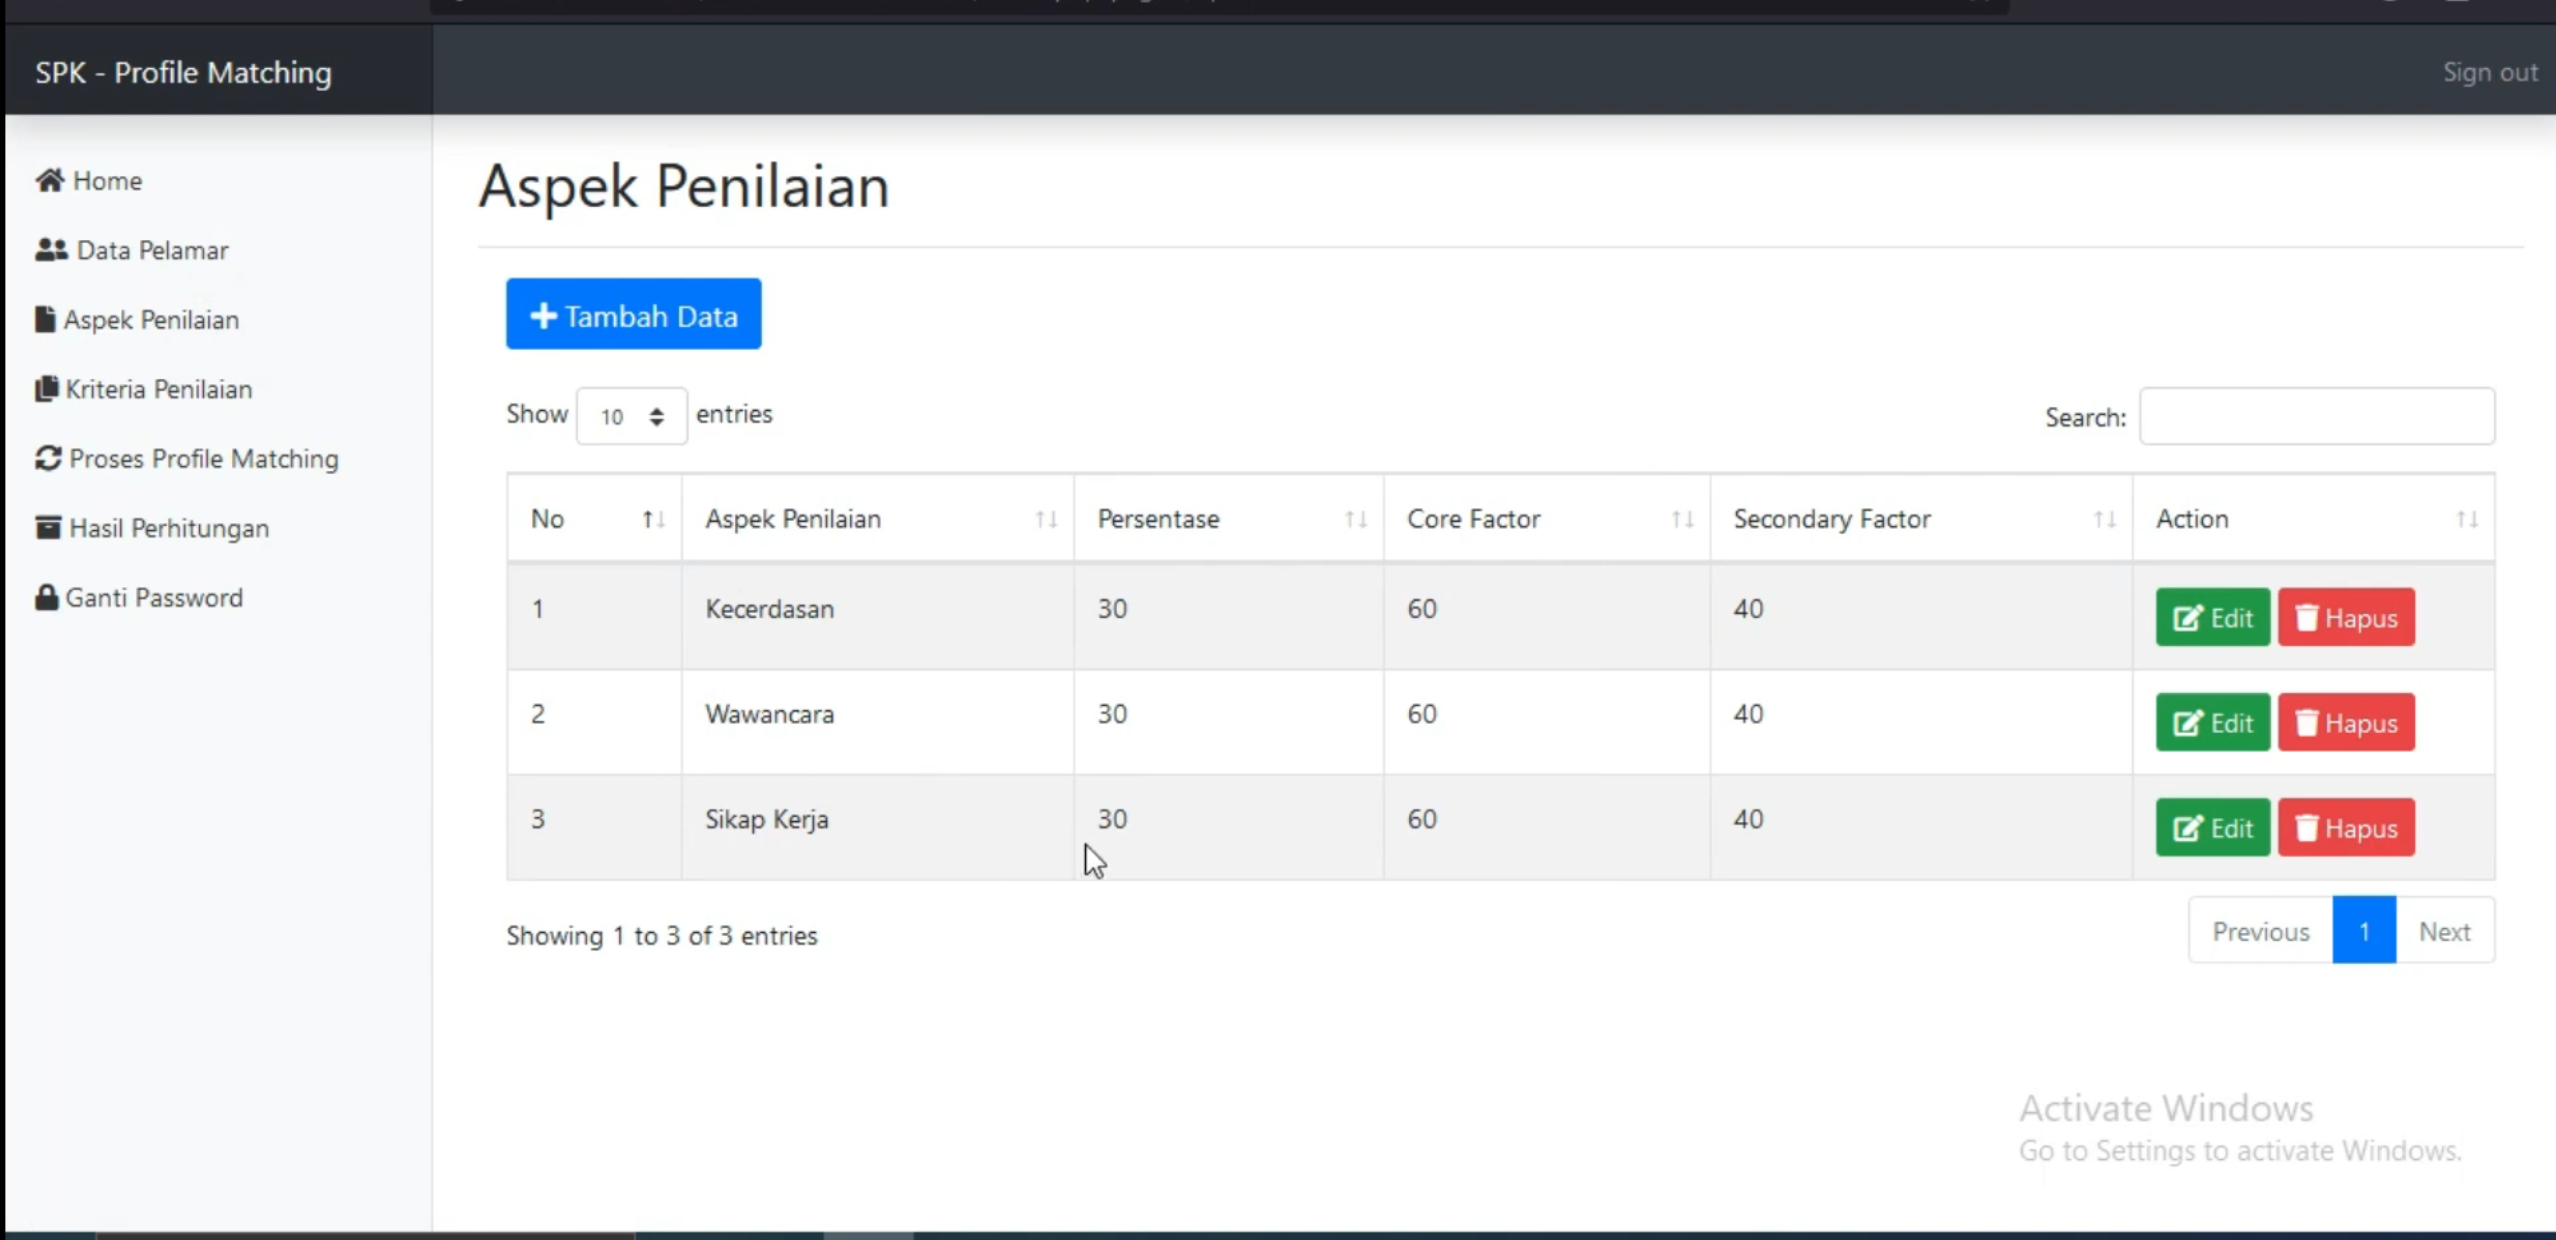Delete the Kecerdasan row with Hapus
2556x1240 pixels.
pyautogui.click(x=2346, y=618)
